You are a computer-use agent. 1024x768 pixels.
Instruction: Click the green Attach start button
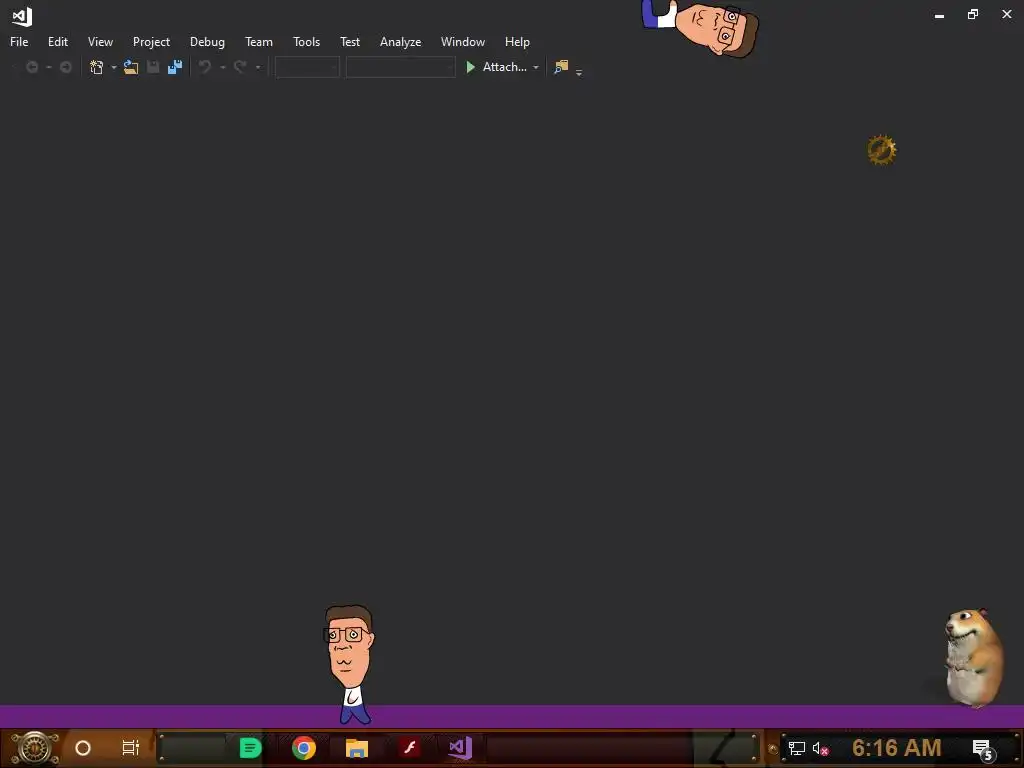(496, 67)
